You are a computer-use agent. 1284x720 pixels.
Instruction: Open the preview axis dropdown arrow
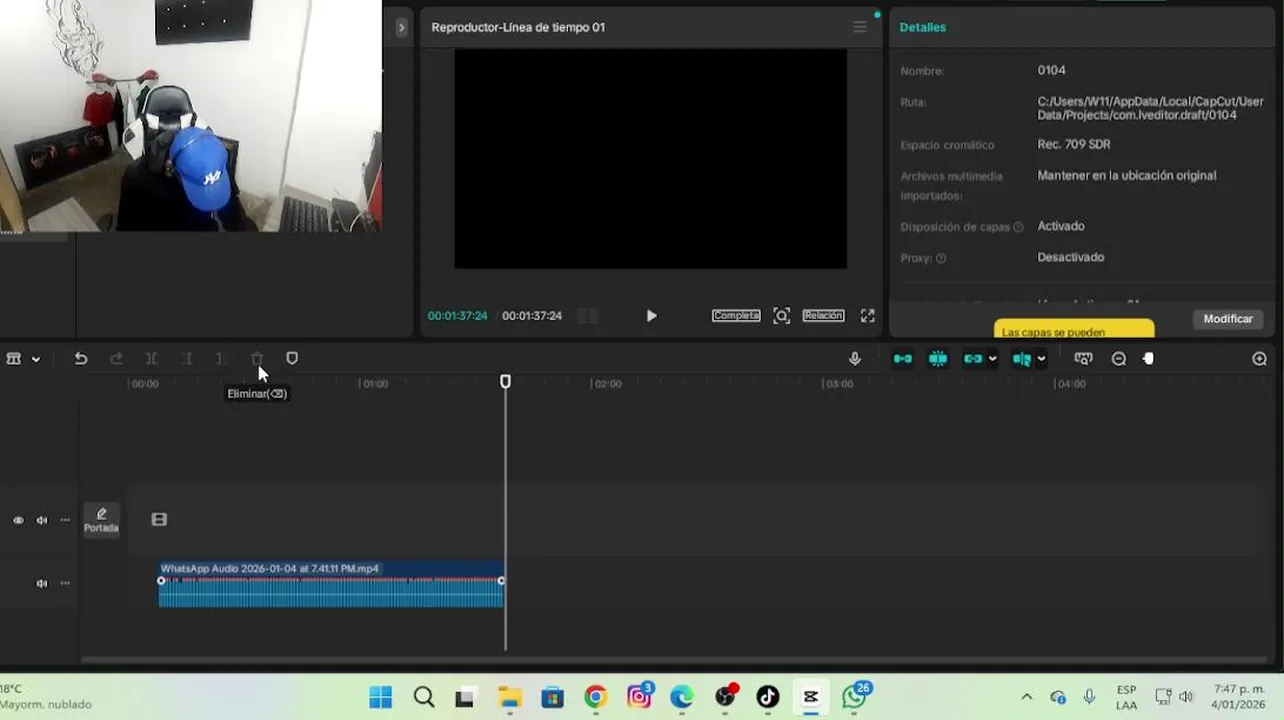point(1041,359)
